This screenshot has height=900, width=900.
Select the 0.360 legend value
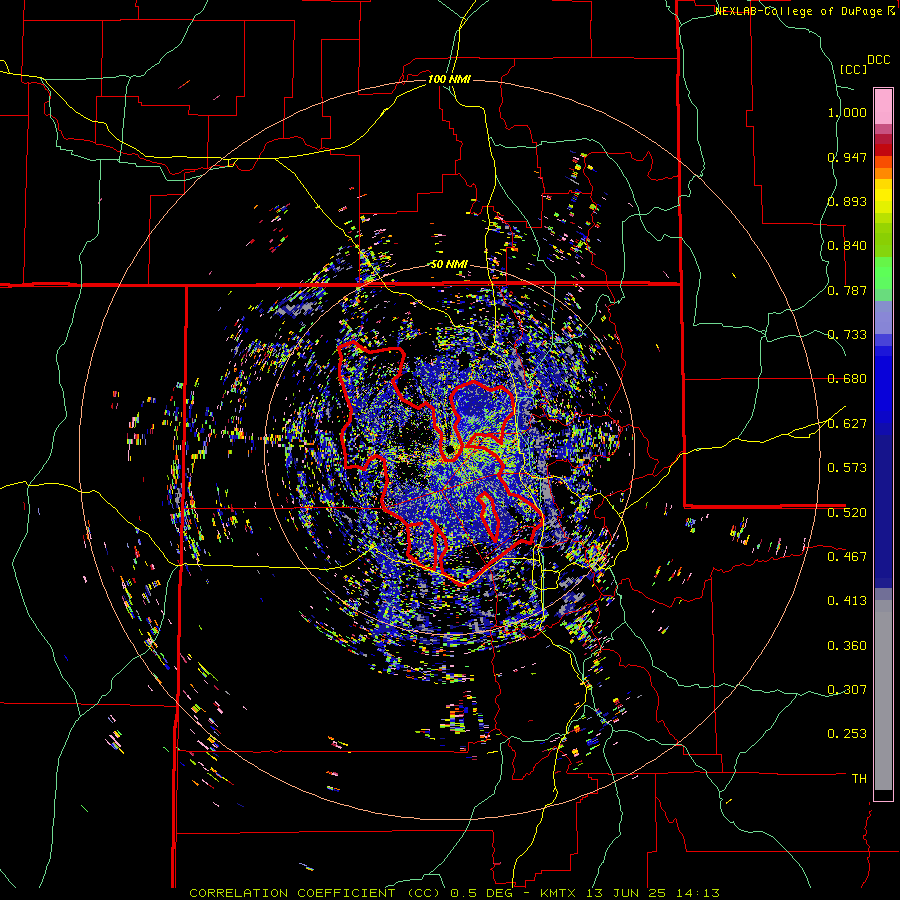point(847,646)
